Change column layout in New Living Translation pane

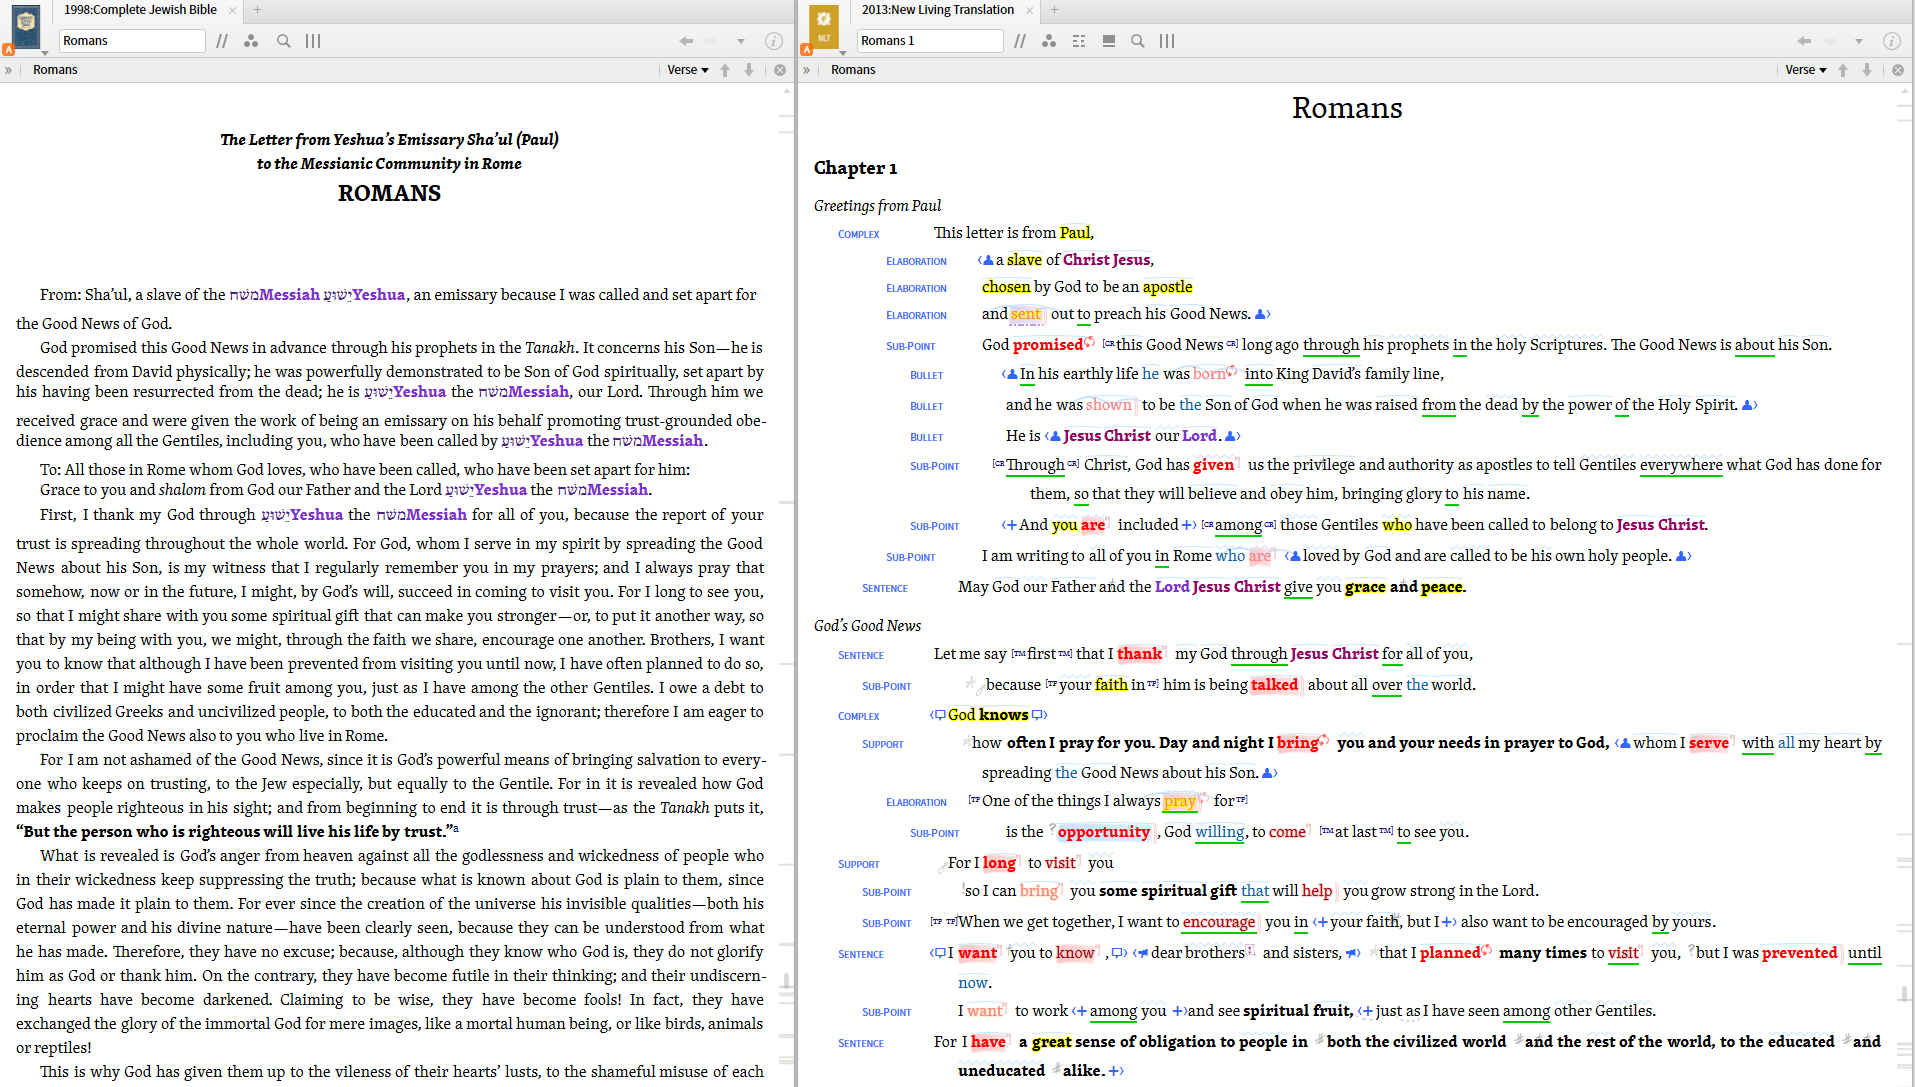[x=1167, y=41]
